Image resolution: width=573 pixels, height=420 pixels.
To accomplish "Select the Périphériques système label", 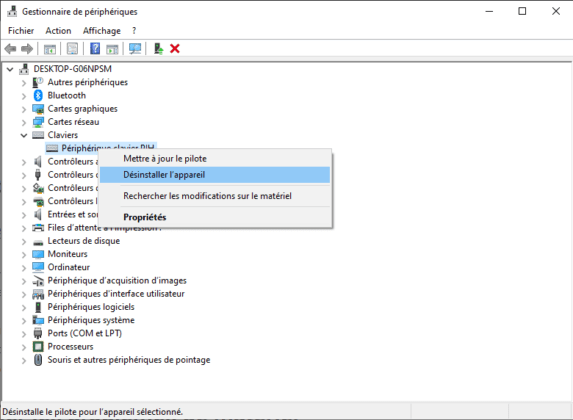I will click(x=91, y=320).
